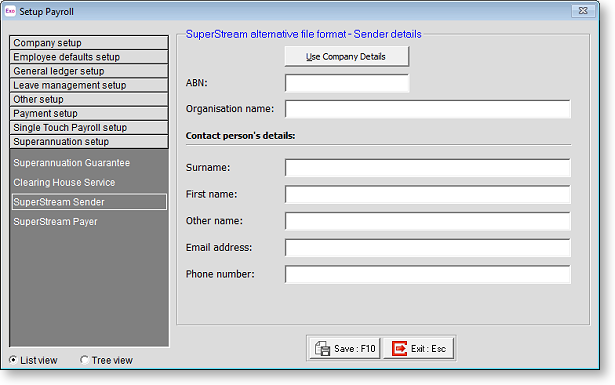Expand the Employee defaults setup section

click(89, 57)
